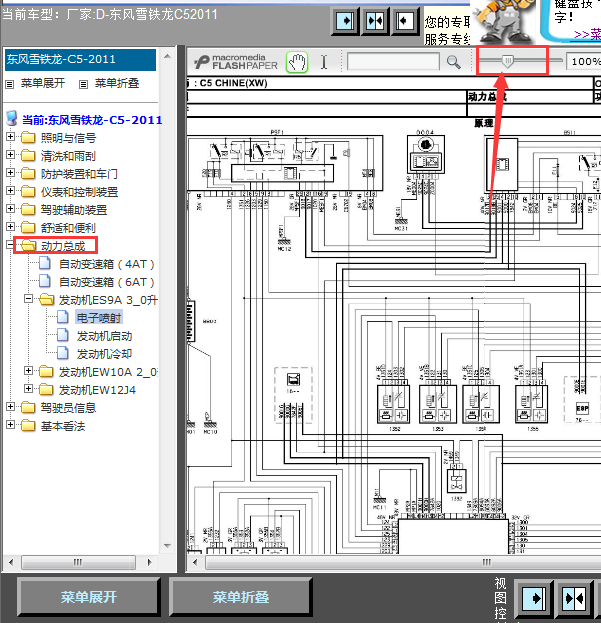The height and width of the screenshot is (623, 601).
Task: Click the bottom right-arrow view control
Action: click(x=534, y=598)
